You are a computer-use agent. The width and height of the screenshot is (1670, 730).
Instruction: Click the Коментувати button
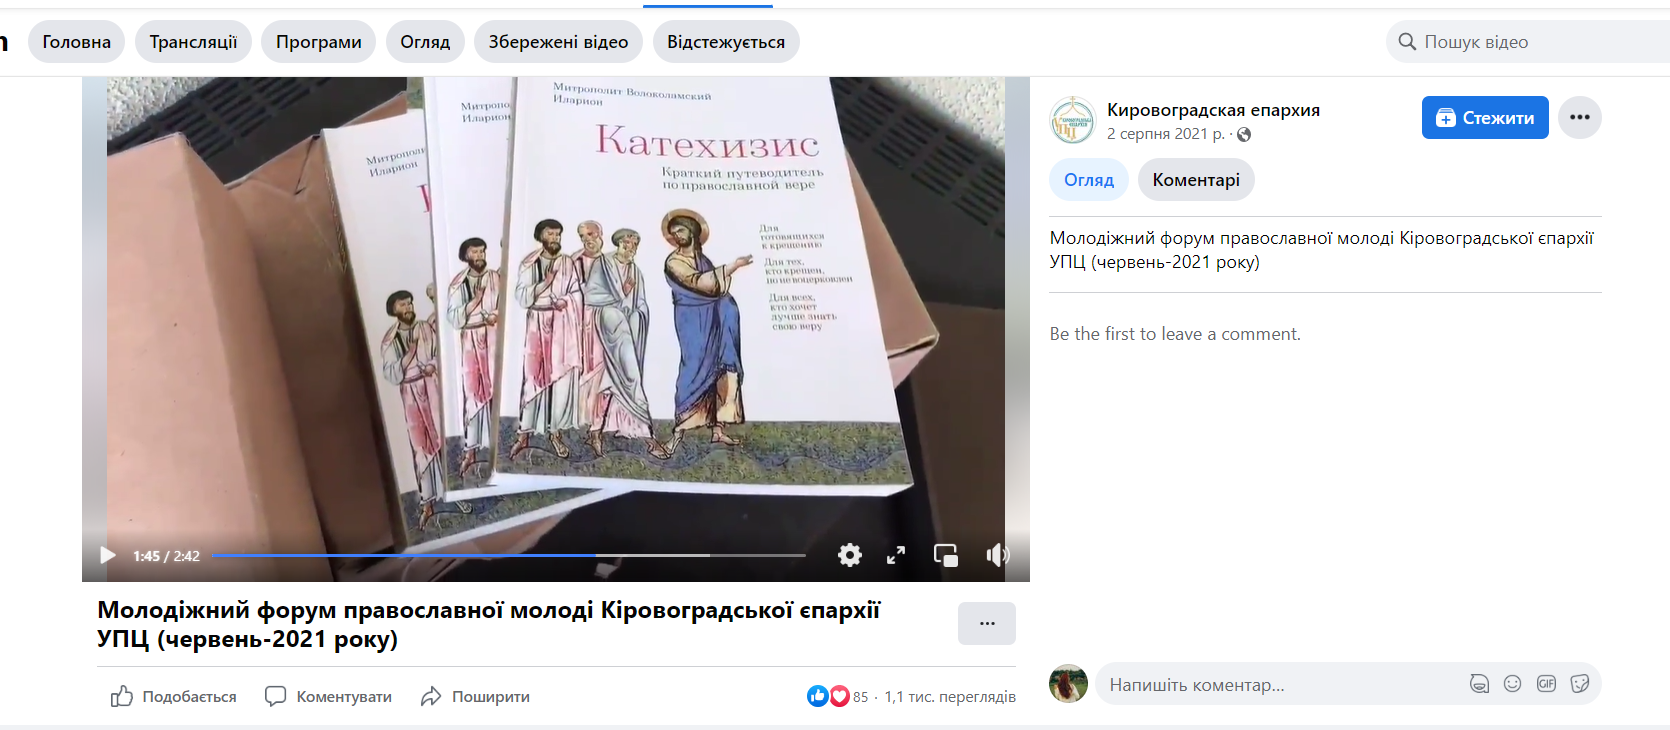point(328,696)
